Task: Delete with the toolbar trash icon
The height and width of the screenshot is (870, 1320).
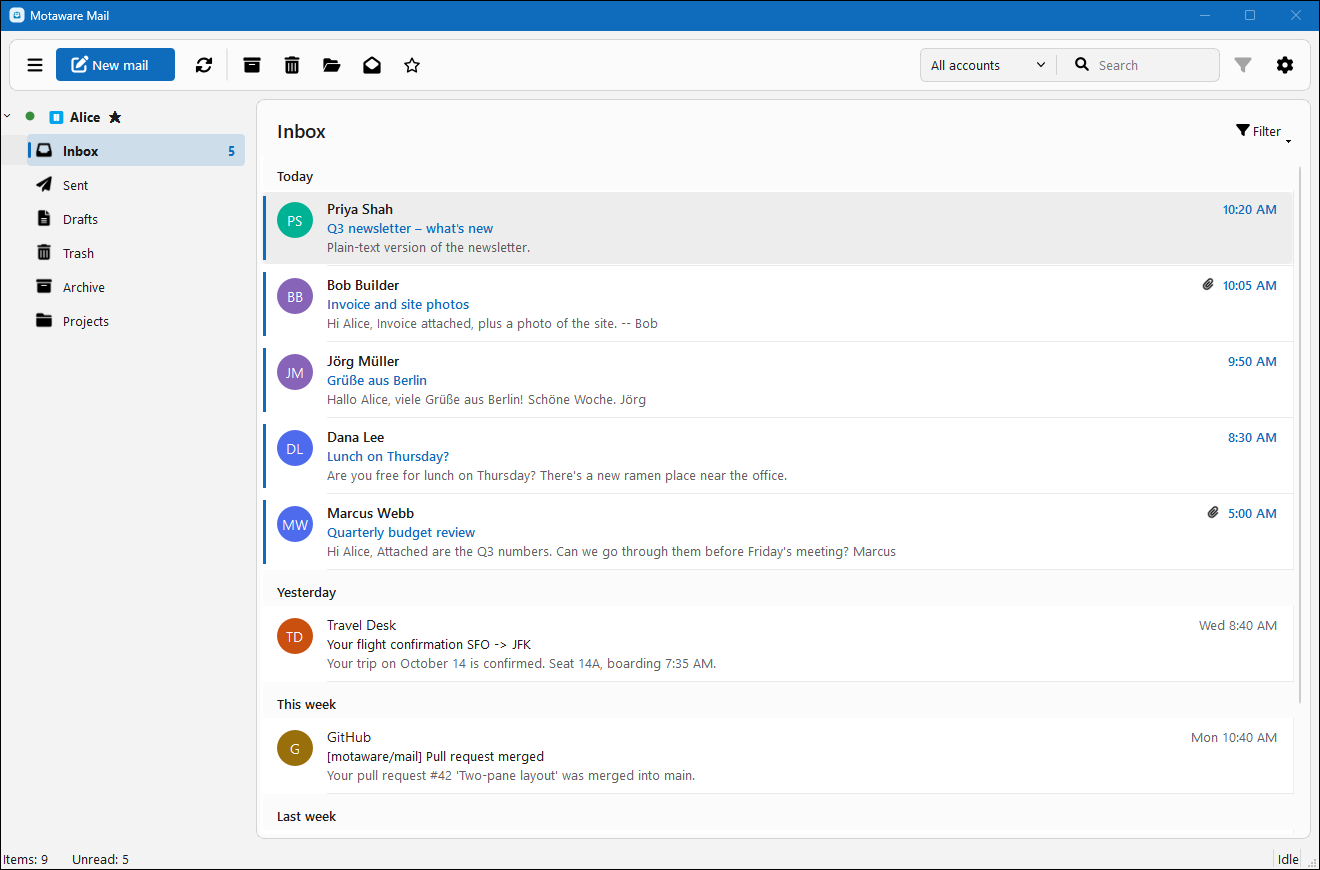Action: [x=292, y=65]
